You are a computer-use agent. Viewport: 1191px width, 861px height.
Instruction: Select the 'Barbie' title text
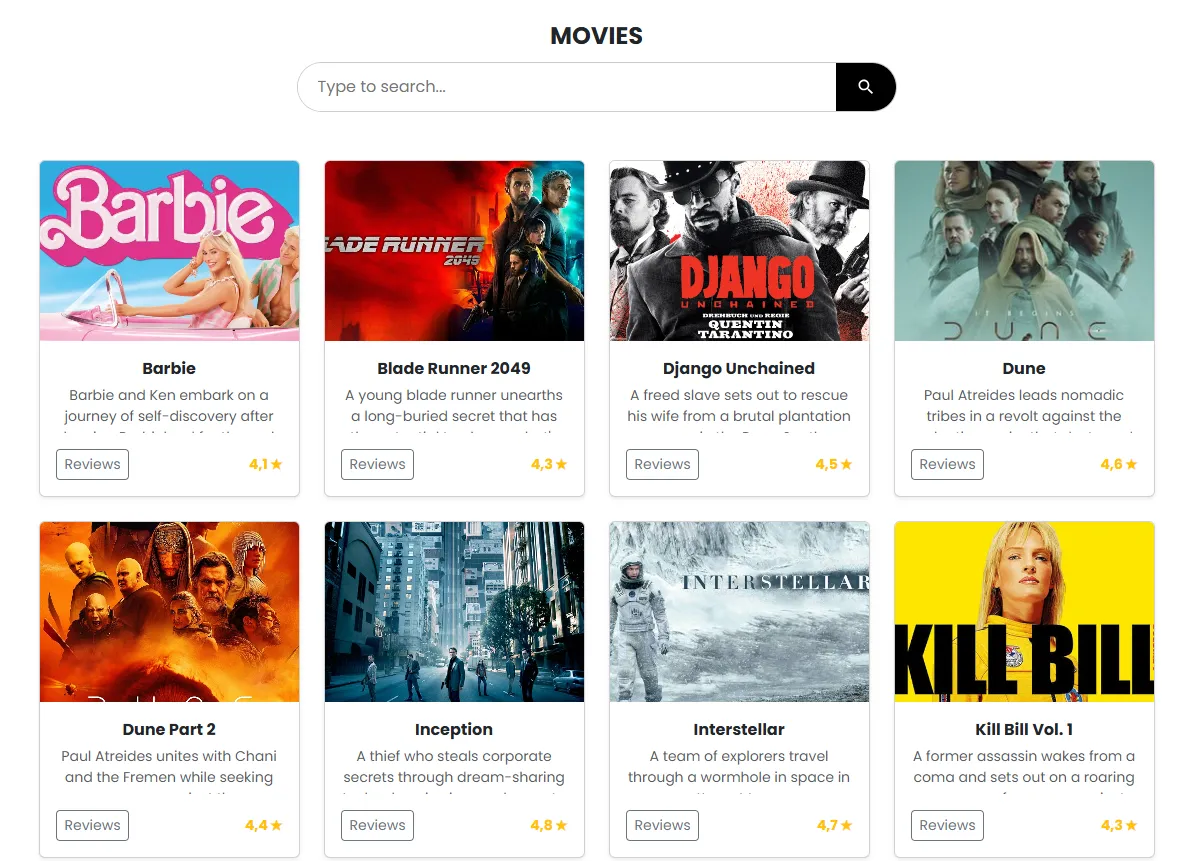(169, 368)
